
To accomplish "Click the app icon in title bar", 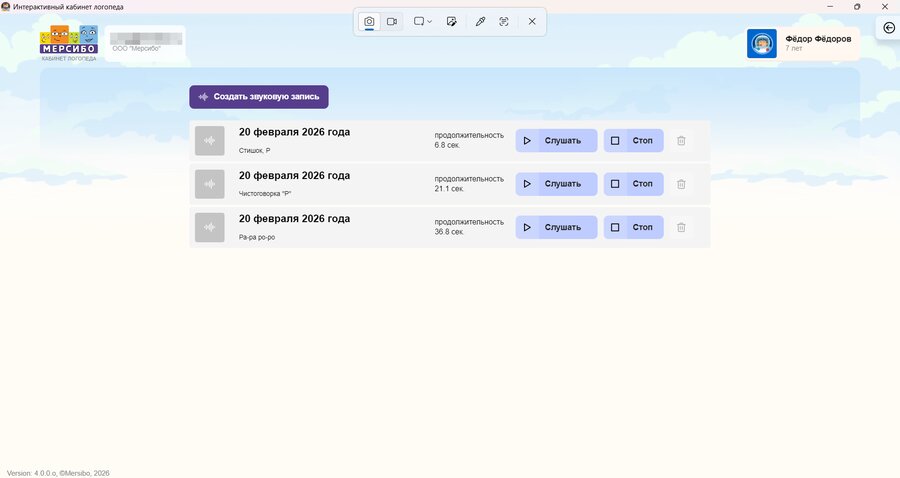I will (6, 6).
